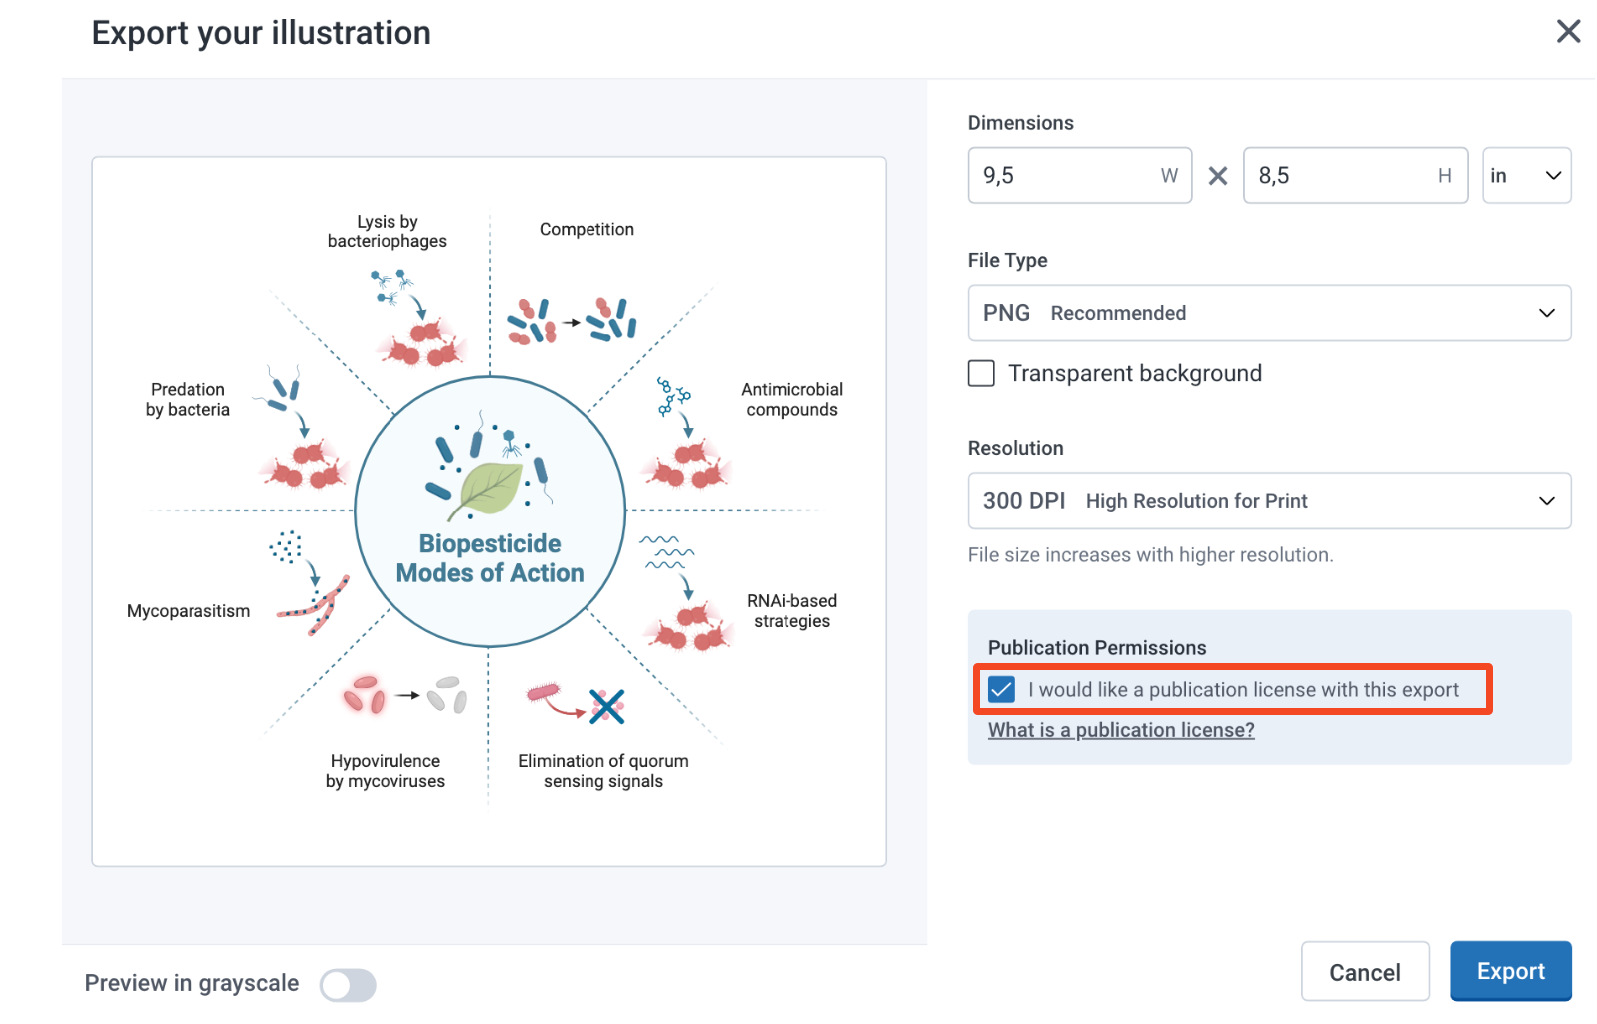Click the width field showing 9,5
The image size is (1597, 1024).
pos(1079,176)
